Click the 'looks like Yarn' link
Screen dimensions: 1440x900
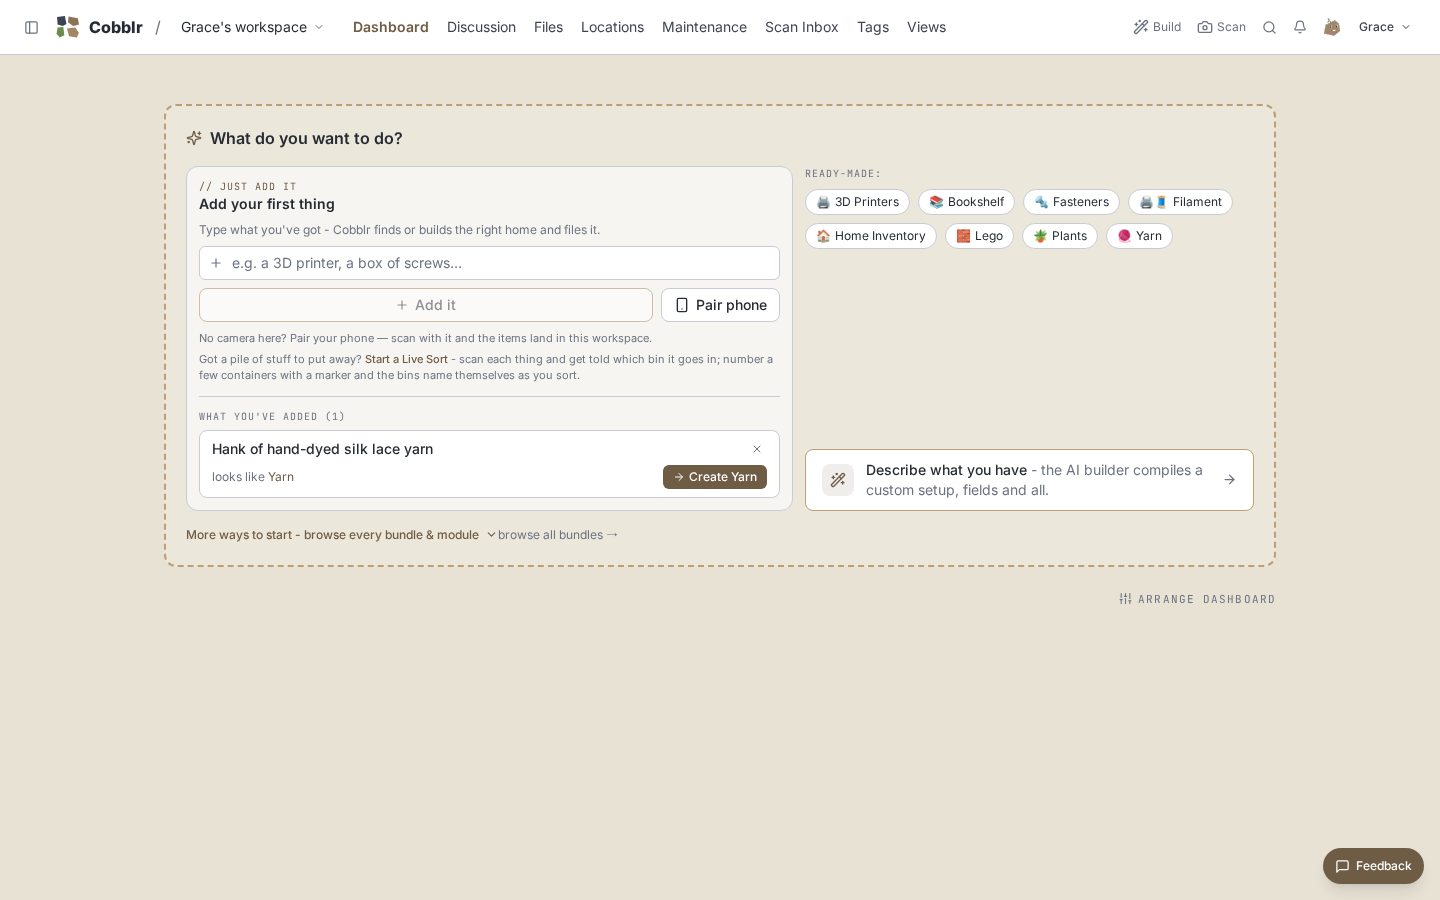[281, 477]
